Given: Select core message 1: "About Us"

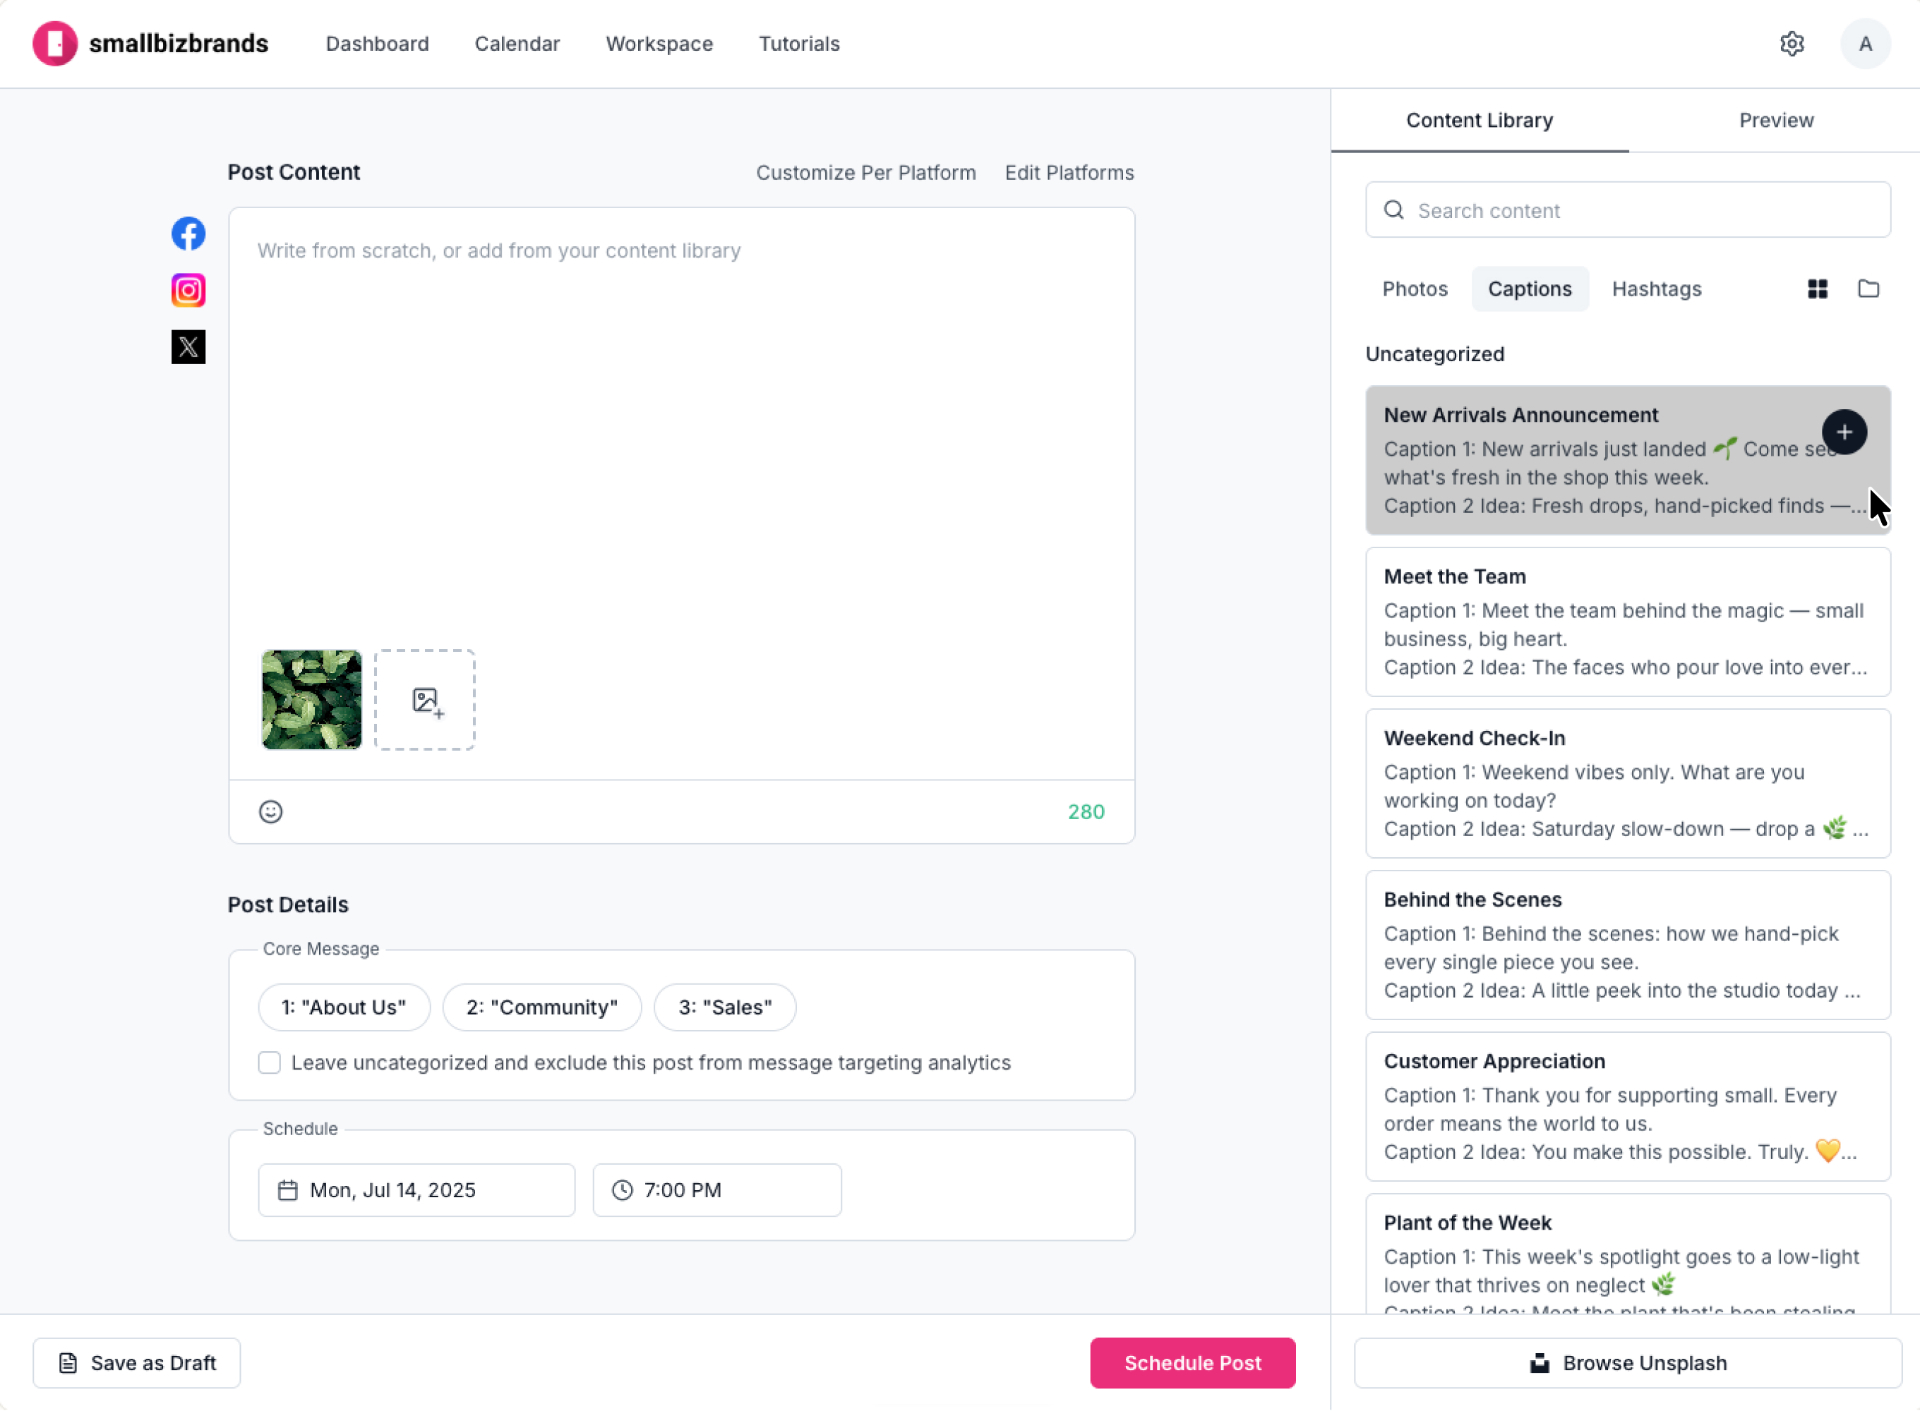Looking at the screenshot, I should 344,1007.
